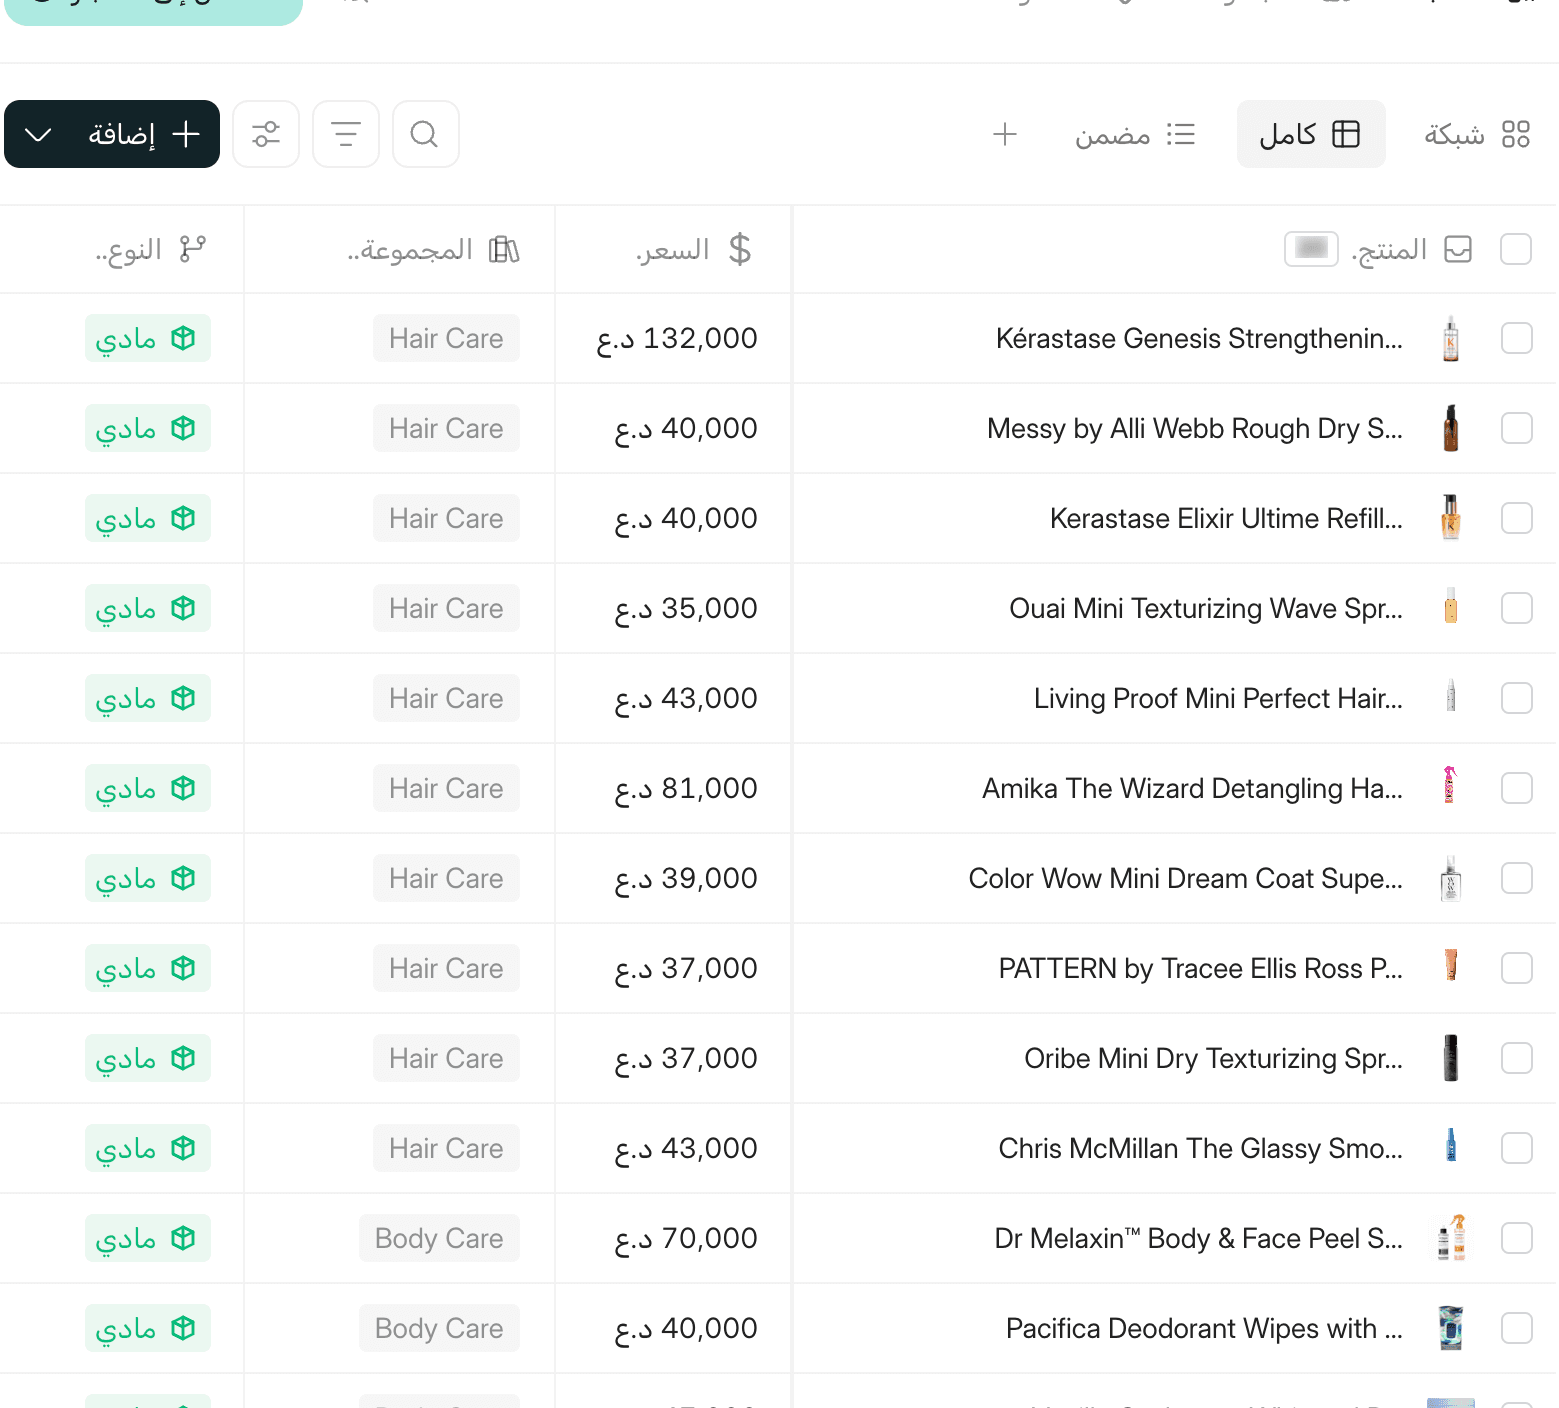
Task: Open PATTERN by Tracee Ellis Ross product
Action: click(x=1200, y=969)
